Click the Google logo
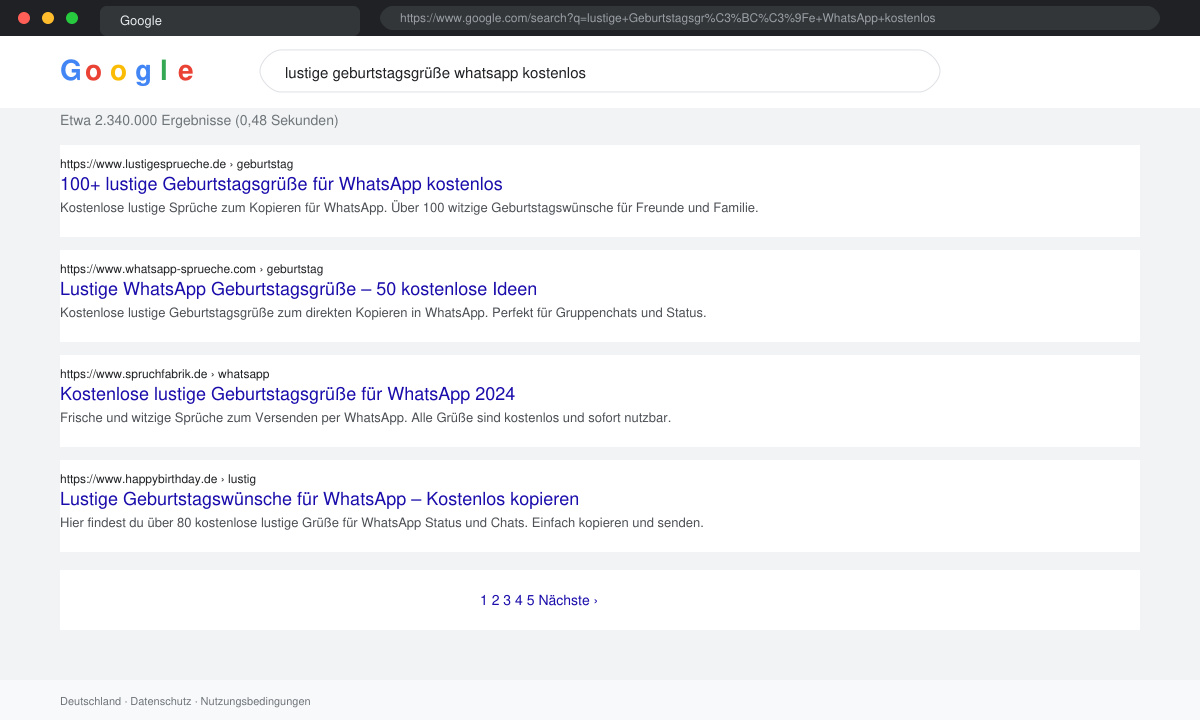Viewport: 1200px width, 720px height. point(127,71)
